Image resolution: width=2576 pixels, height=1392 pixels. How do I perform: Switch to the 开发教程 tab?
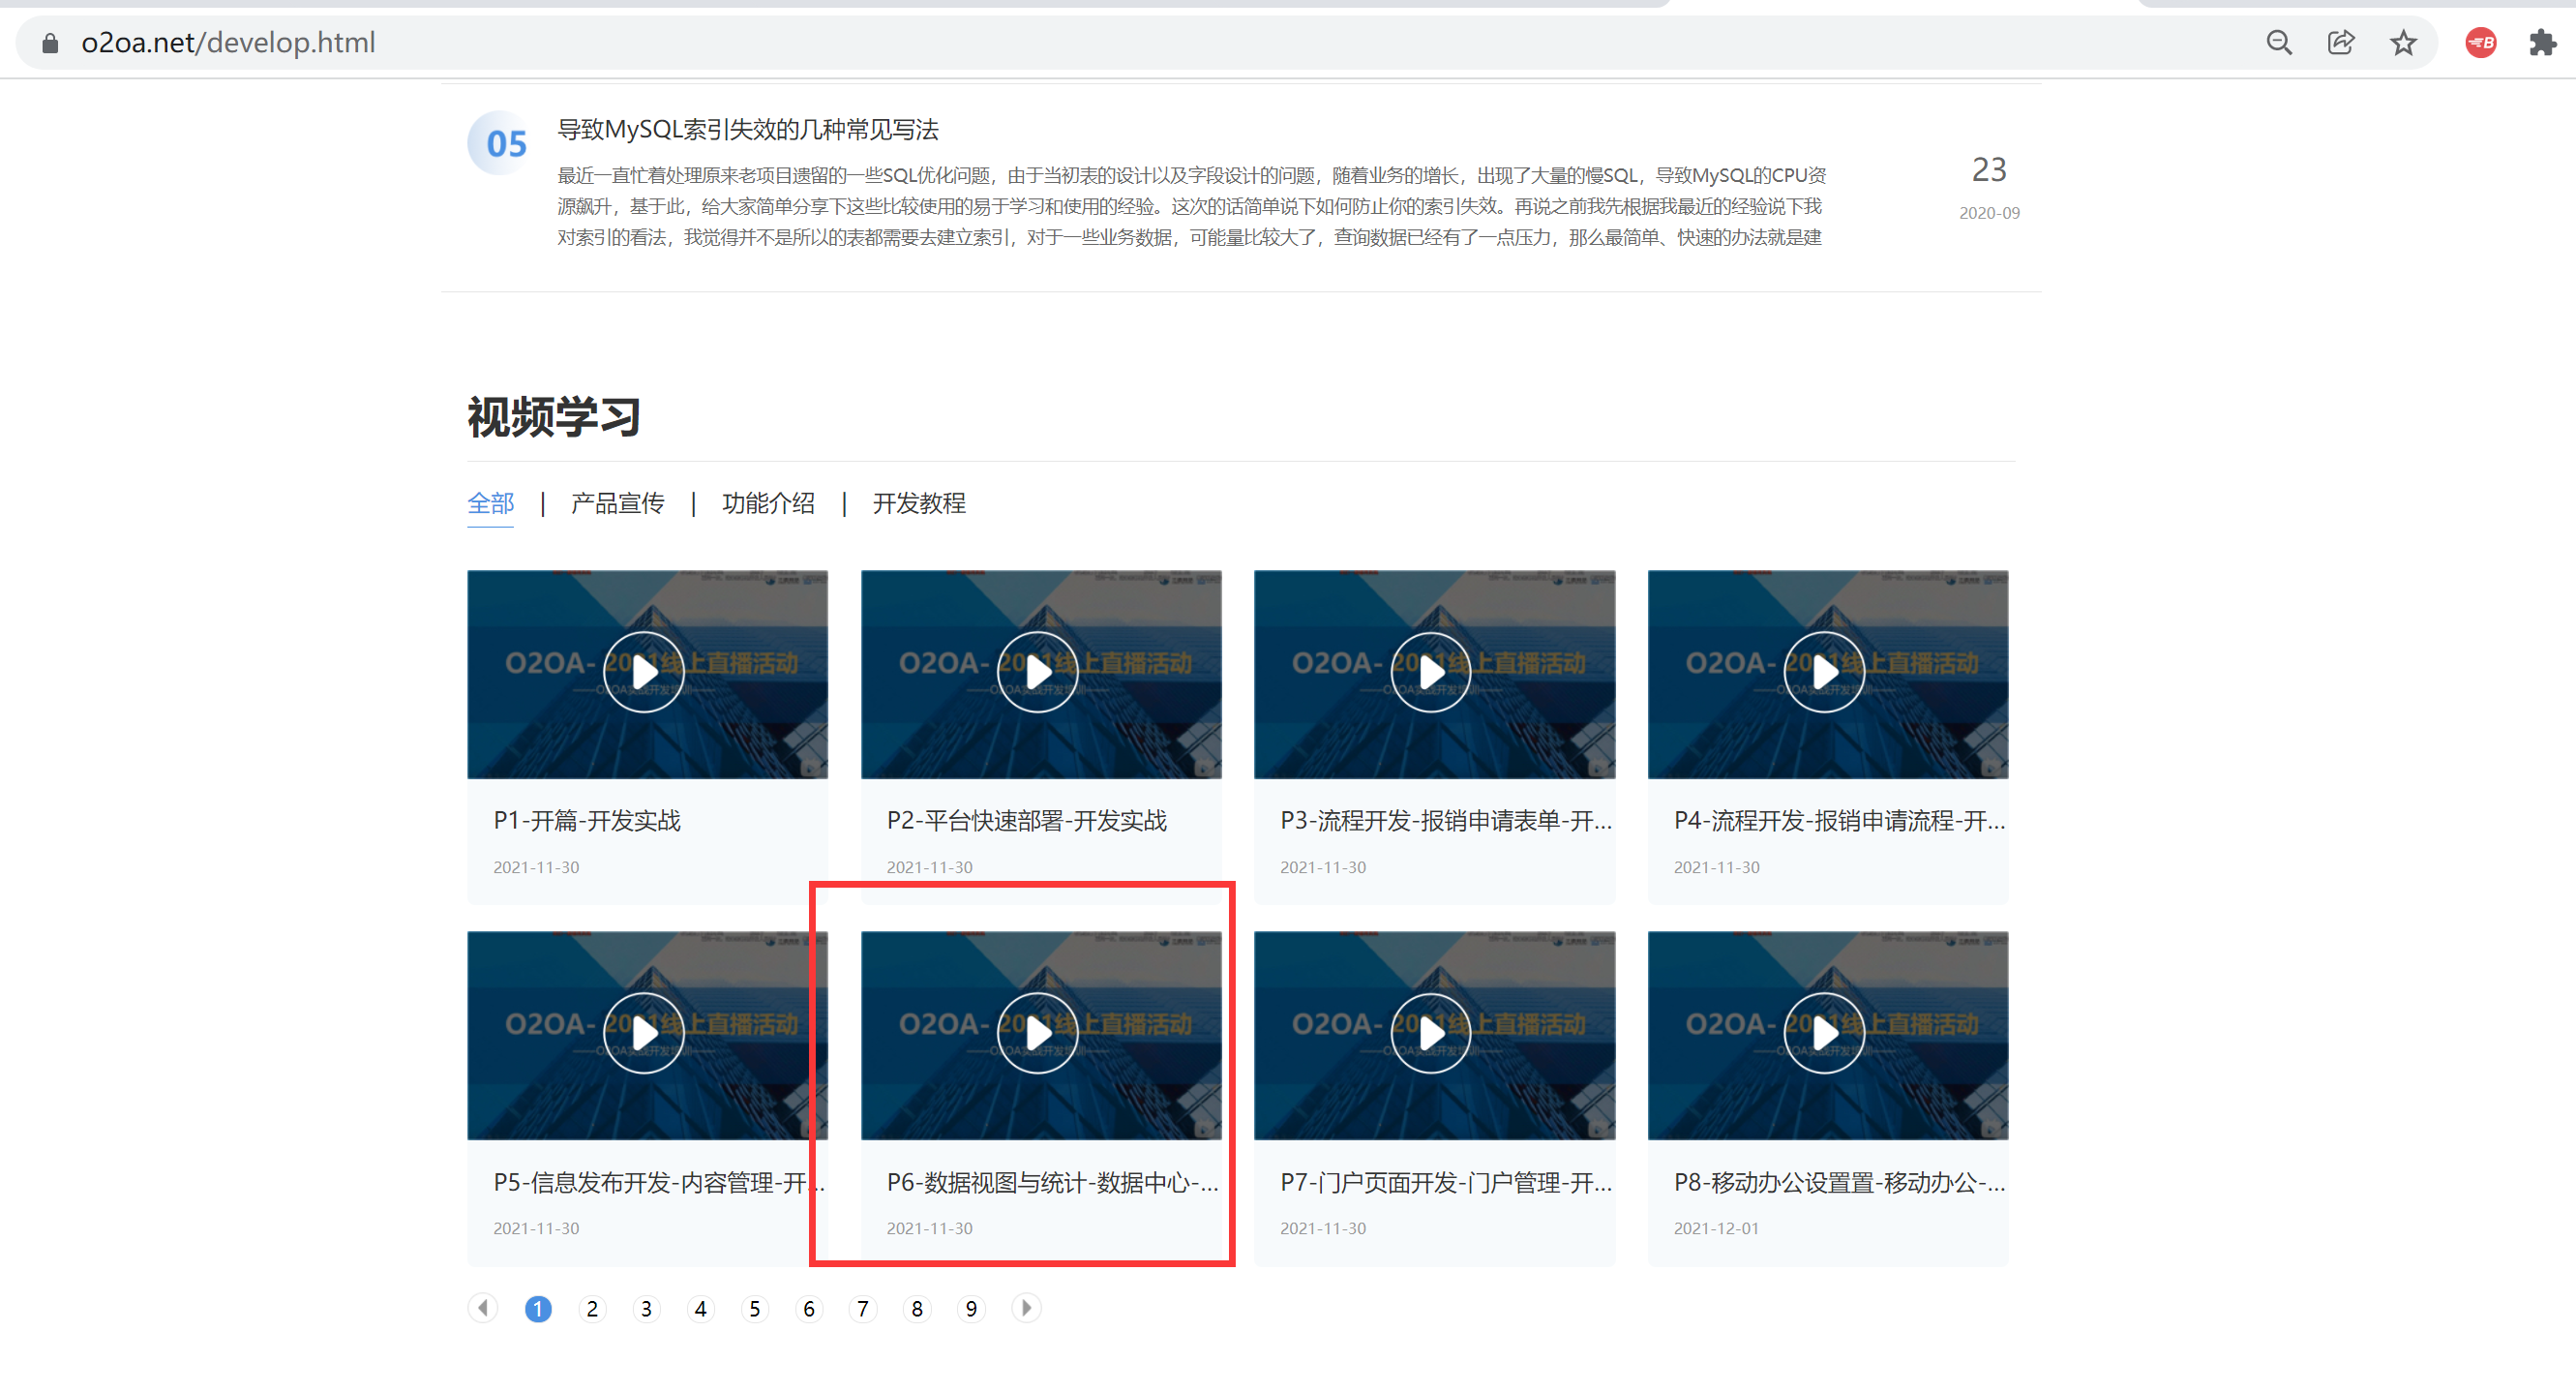coord(918,503)
